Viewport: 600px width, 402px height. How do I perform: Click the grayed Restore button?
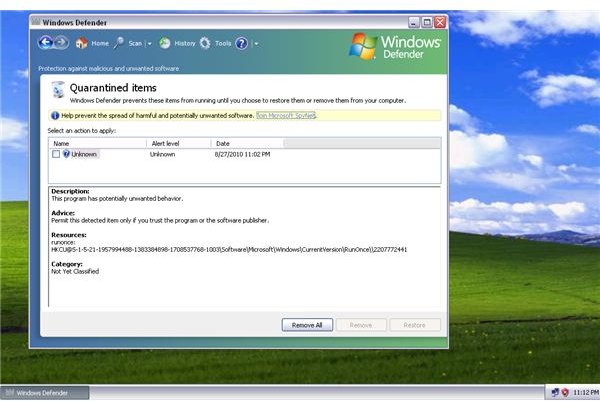pos(415,325)
